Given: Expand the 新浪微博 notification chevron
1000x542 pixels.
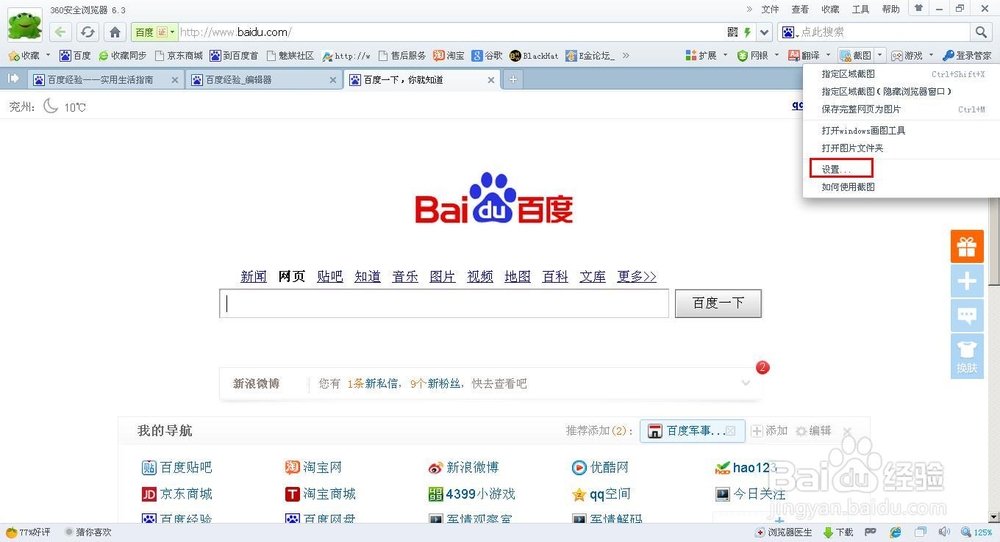Looking at the screenshot, I should point(746,383).
